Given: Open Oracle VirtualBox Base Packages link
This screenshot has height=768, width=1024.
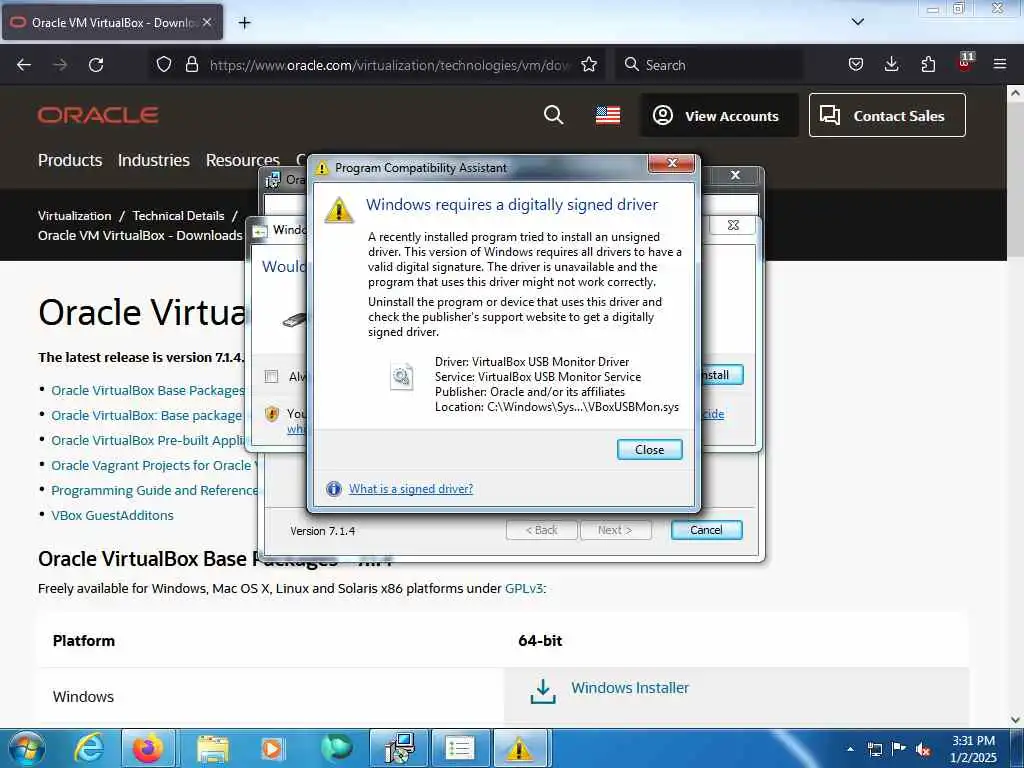Looking at the screenshot, I should [x=148, y=391].
